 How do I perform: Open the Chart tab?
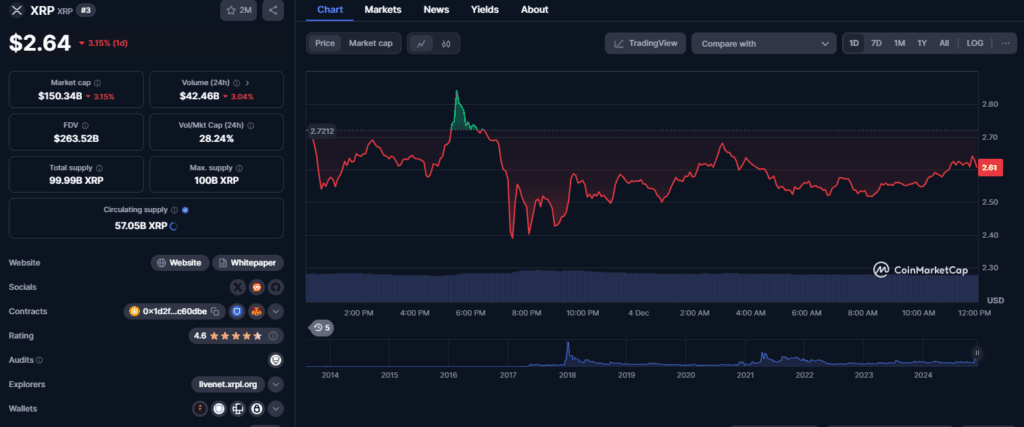[x=329, y=10]
